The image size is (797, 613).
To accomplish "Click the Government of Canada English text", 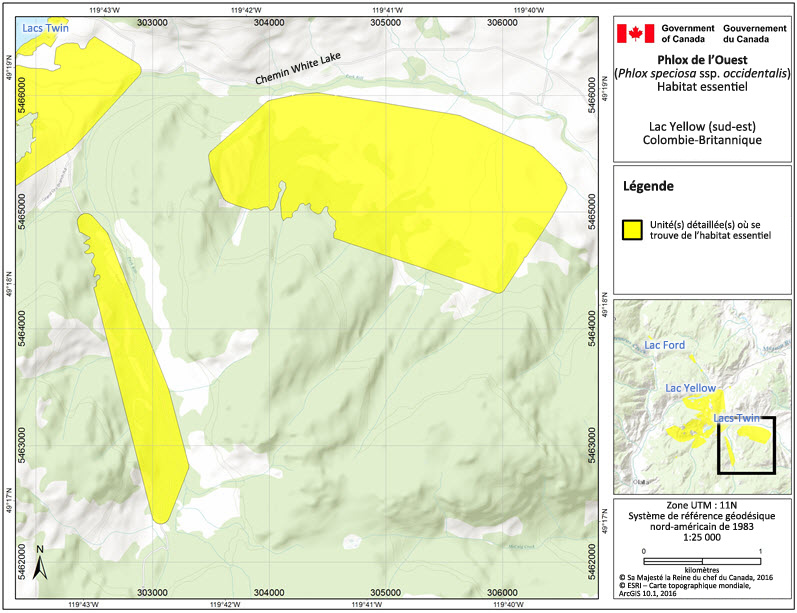I will (x=688, y=34).
